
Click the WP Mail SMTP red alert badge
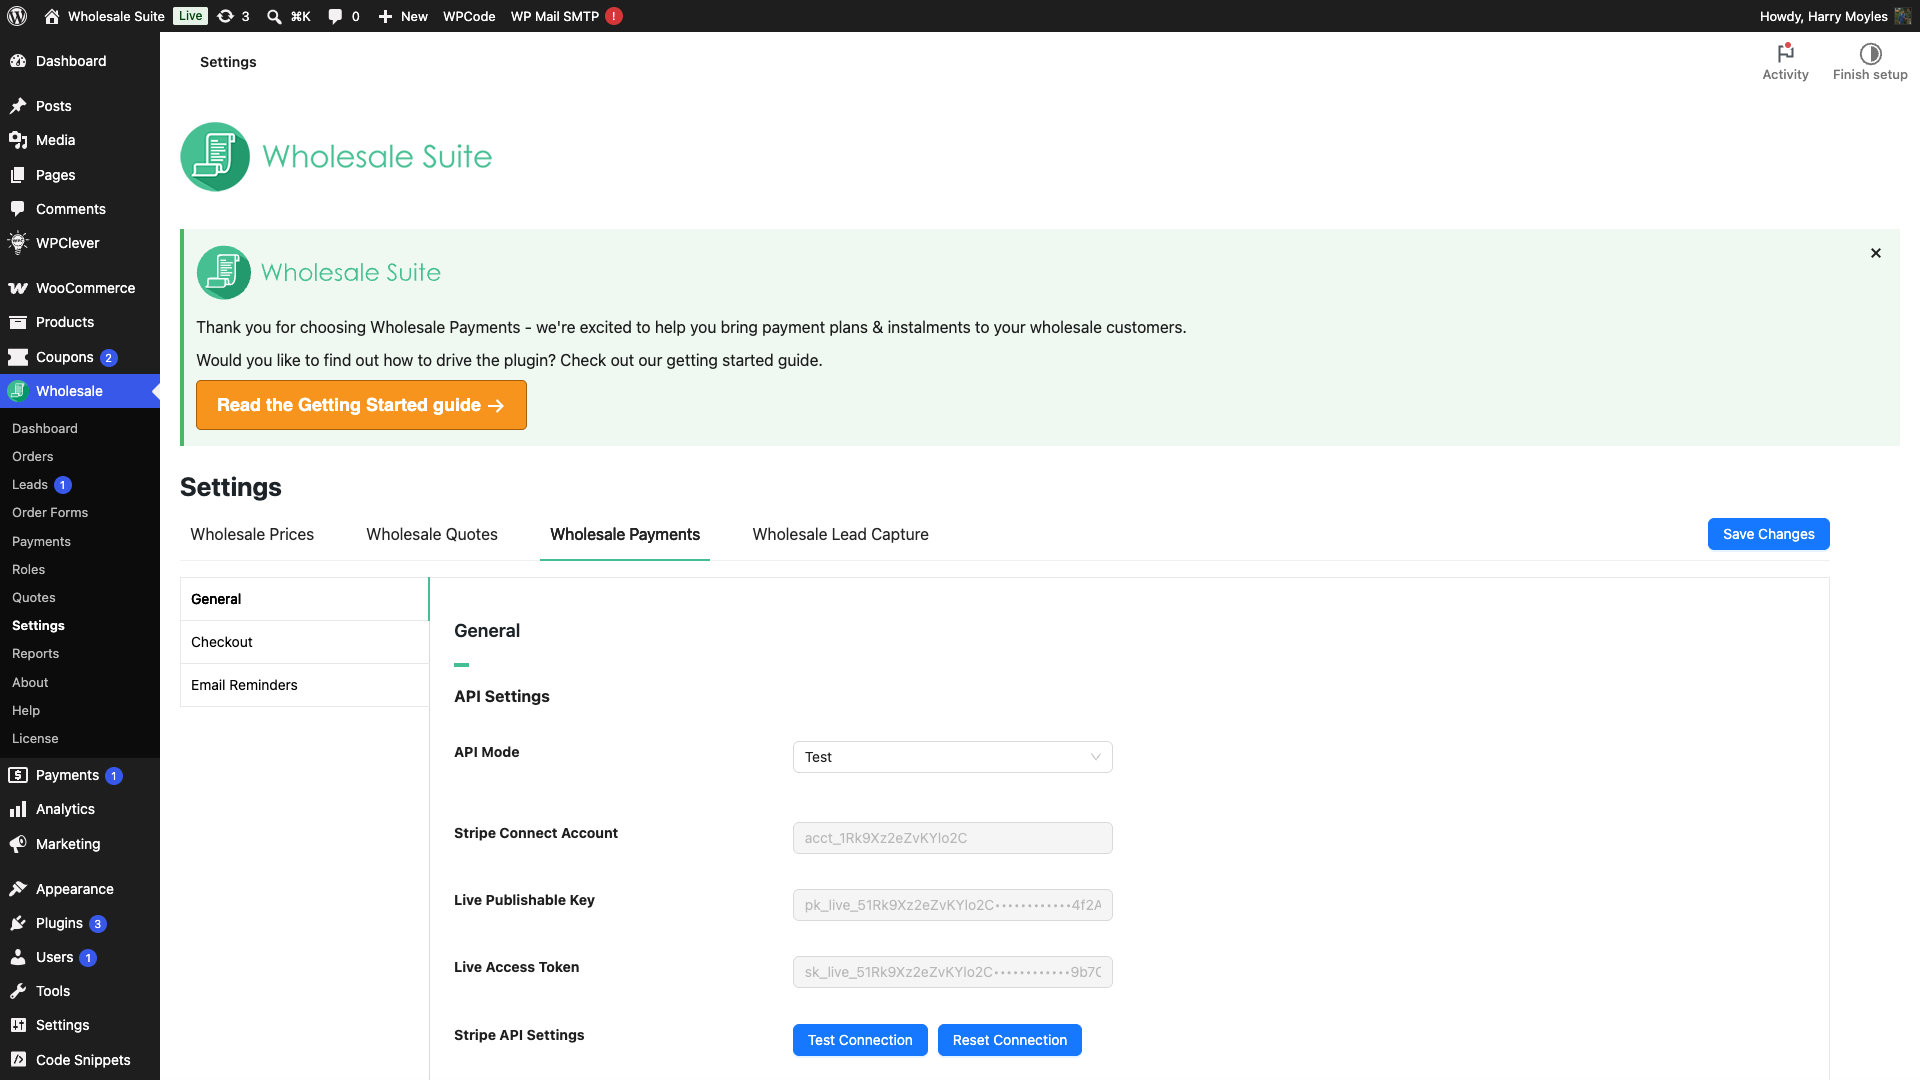[614, 16]
